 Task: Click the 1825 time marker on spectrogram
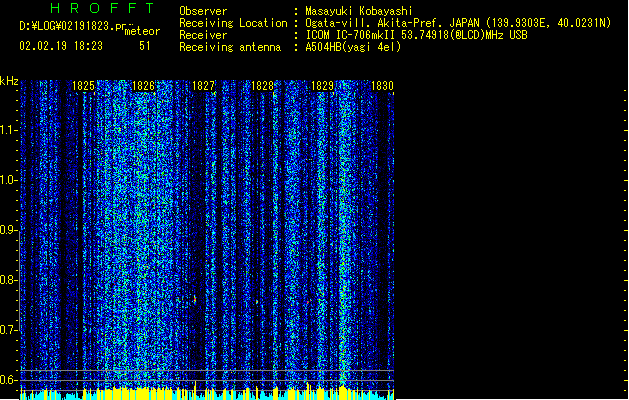click(83, 86)
